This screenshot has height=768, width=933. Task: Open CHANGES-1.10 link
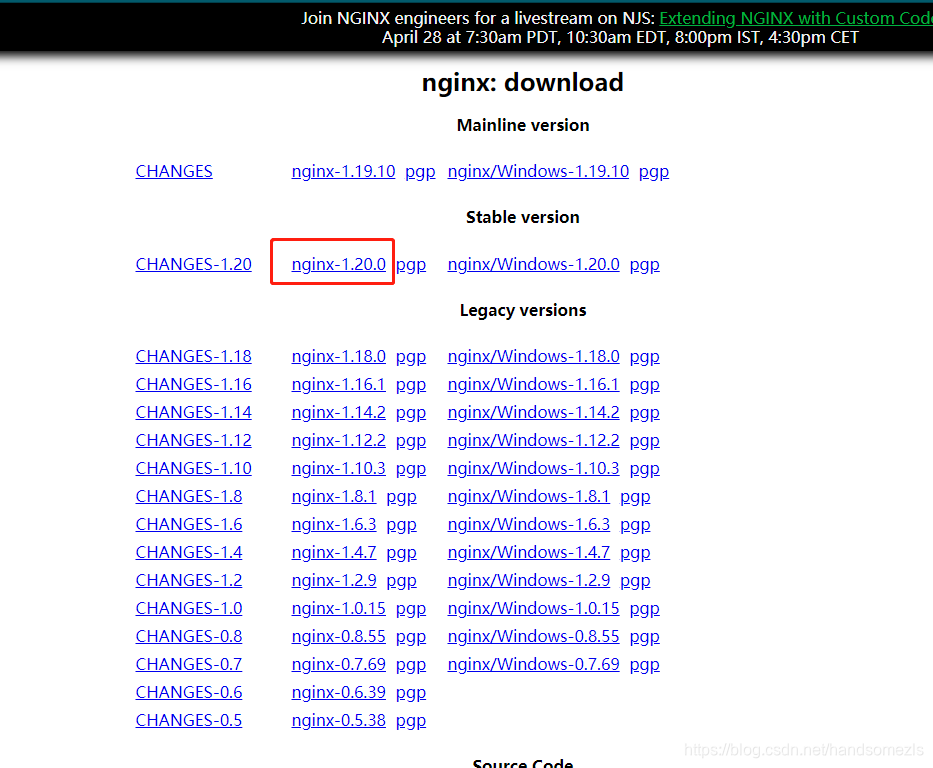coord(193,468)
